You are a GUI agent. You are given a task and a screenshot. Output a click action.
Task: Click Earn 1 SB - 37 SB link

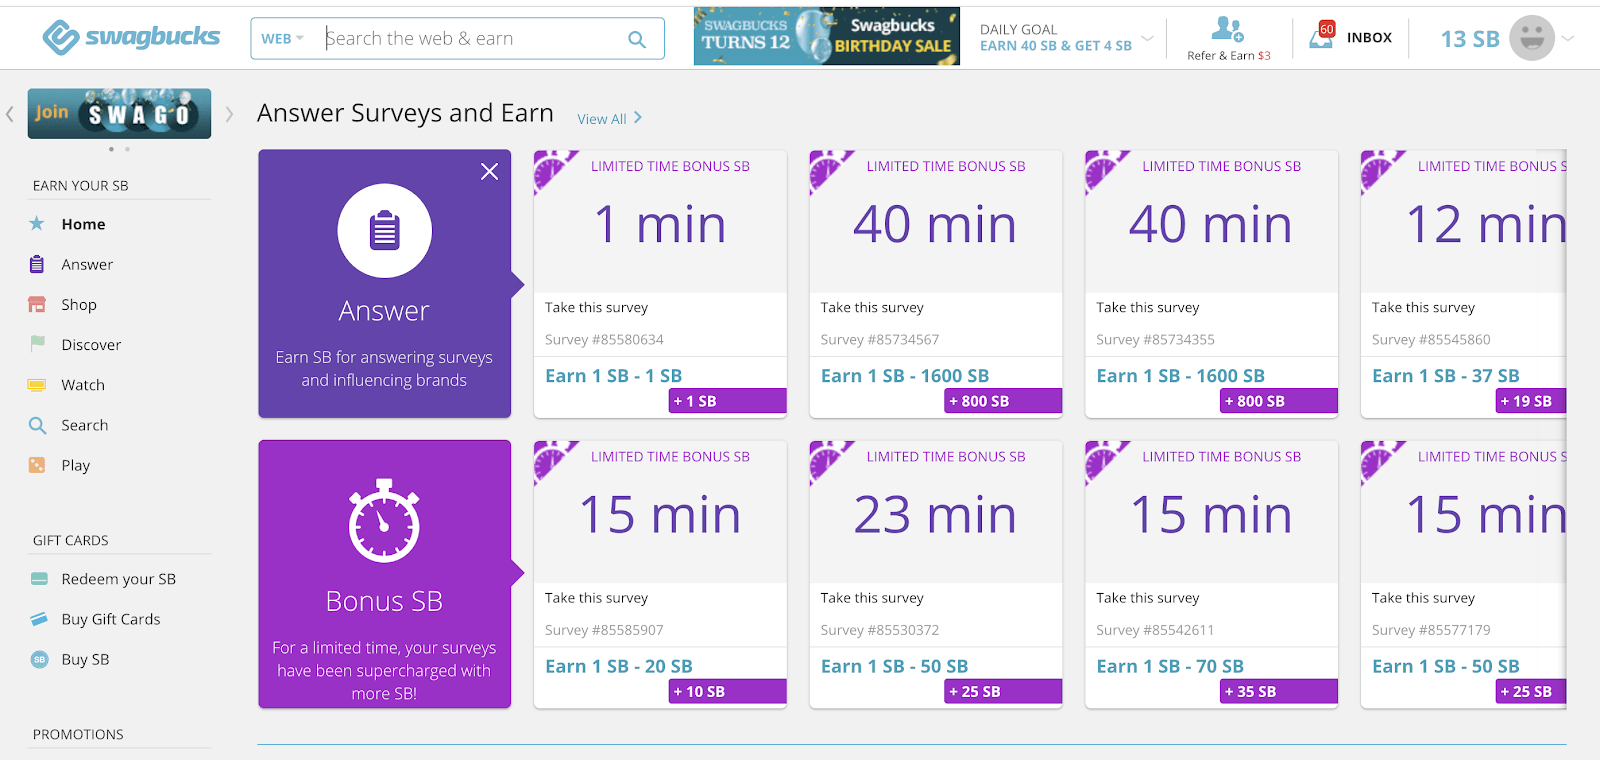coord(1445,376)
